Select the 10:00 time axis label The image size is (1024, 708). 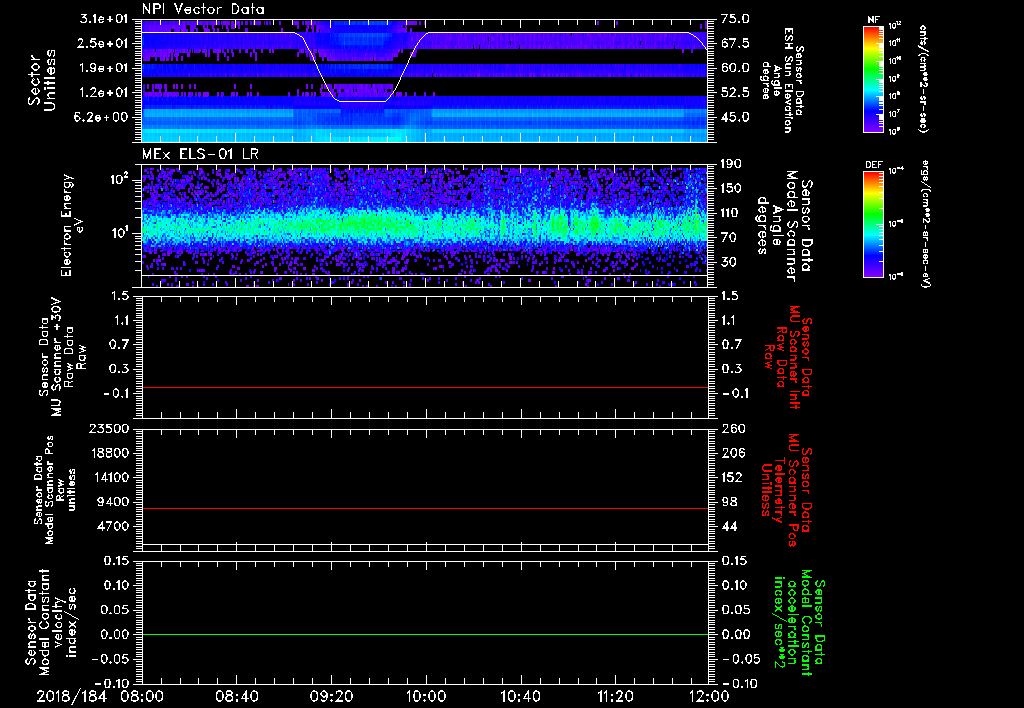coord(427,695)
